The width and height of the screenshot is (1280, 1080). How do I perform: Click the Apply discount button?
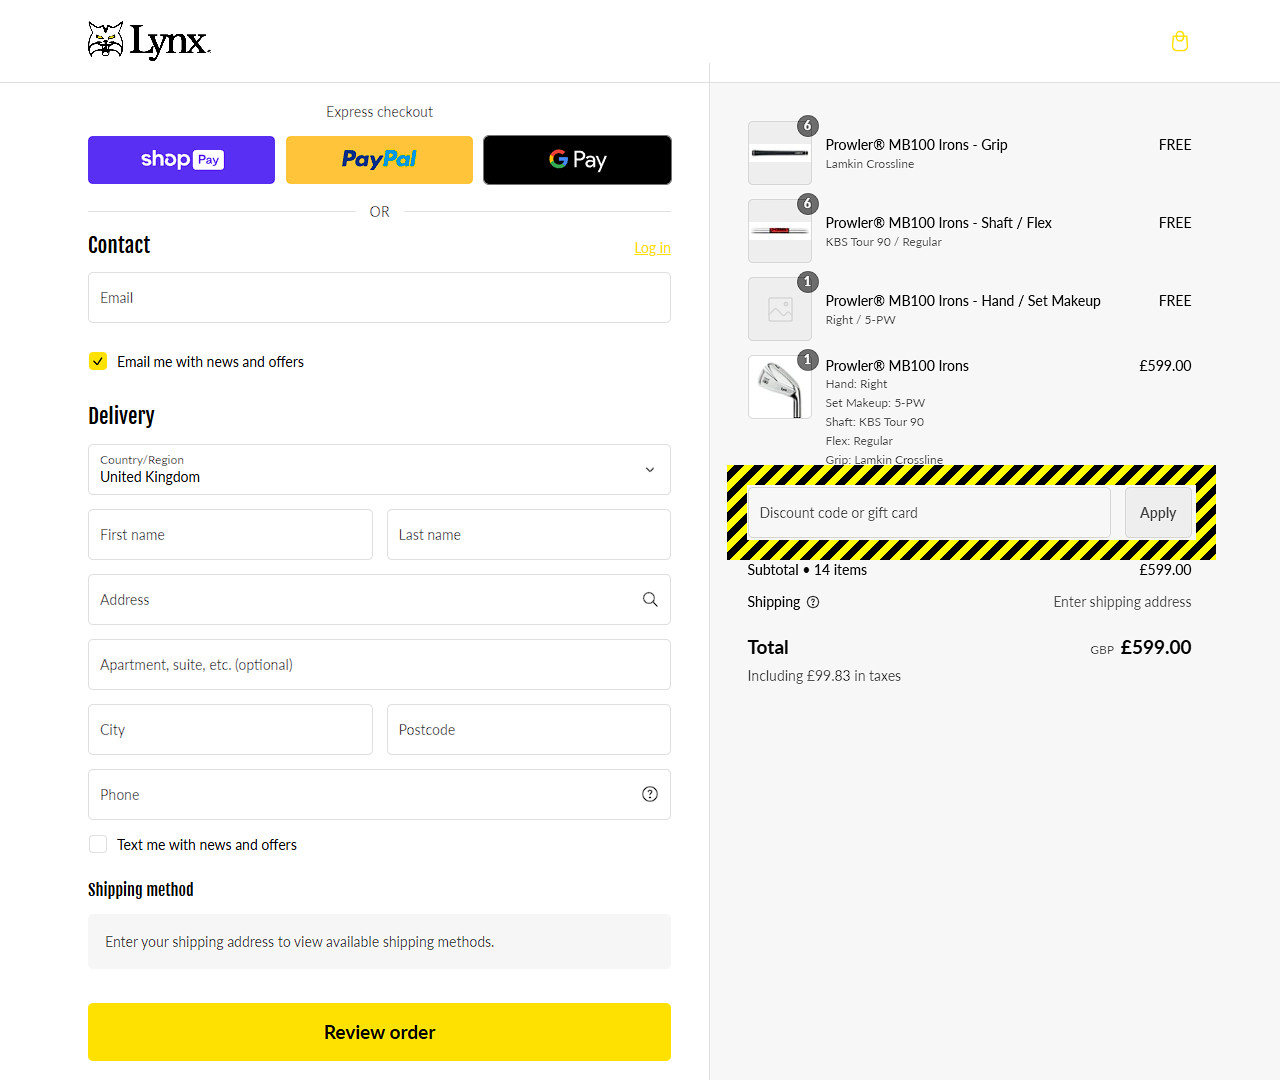pos(1158,513)
